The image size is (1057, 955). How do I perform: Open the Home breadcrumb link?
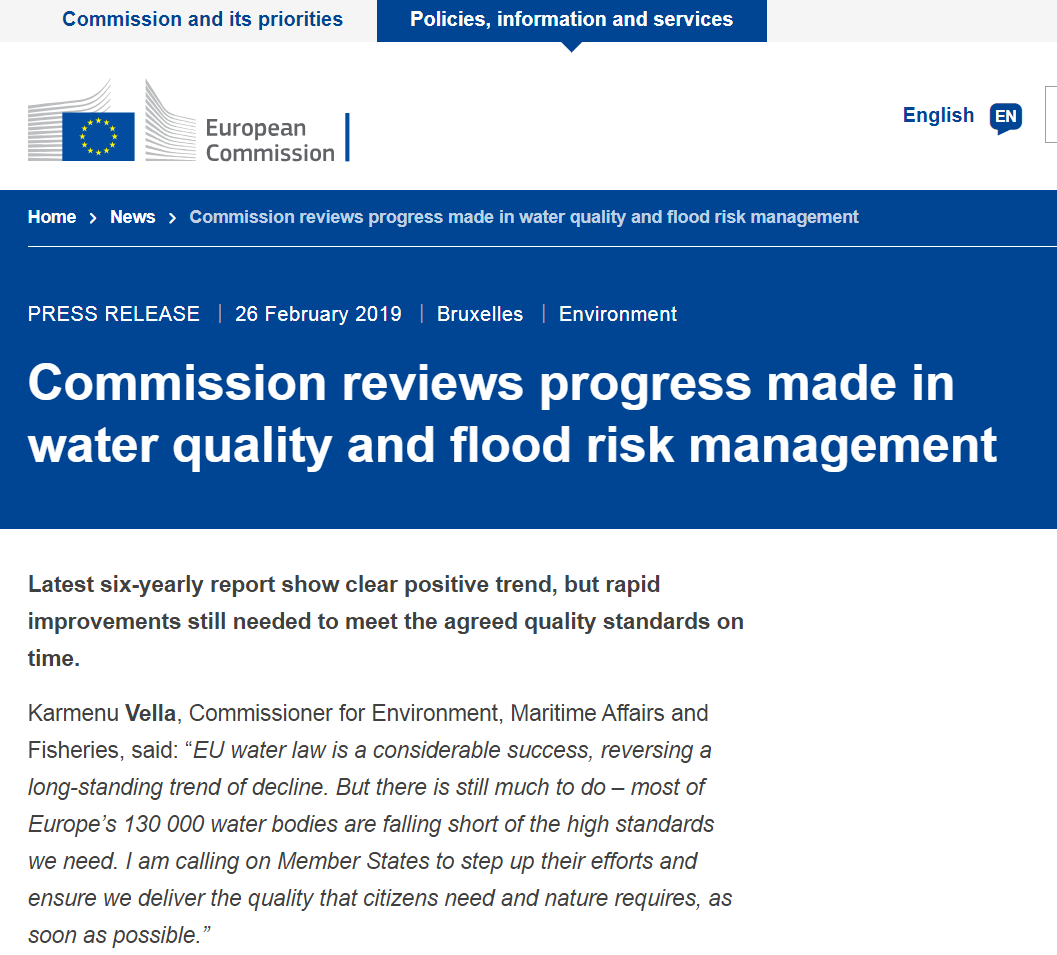52,217
